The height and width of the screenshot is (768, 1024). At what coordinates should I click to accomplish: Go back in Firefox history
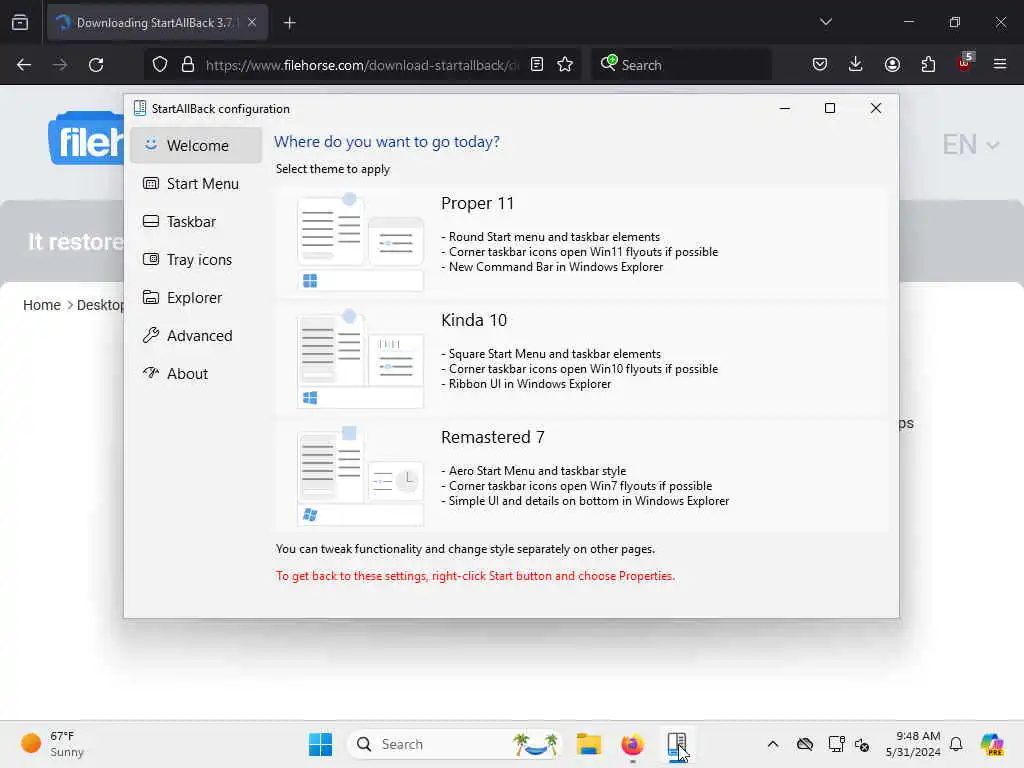coord(24,65)
